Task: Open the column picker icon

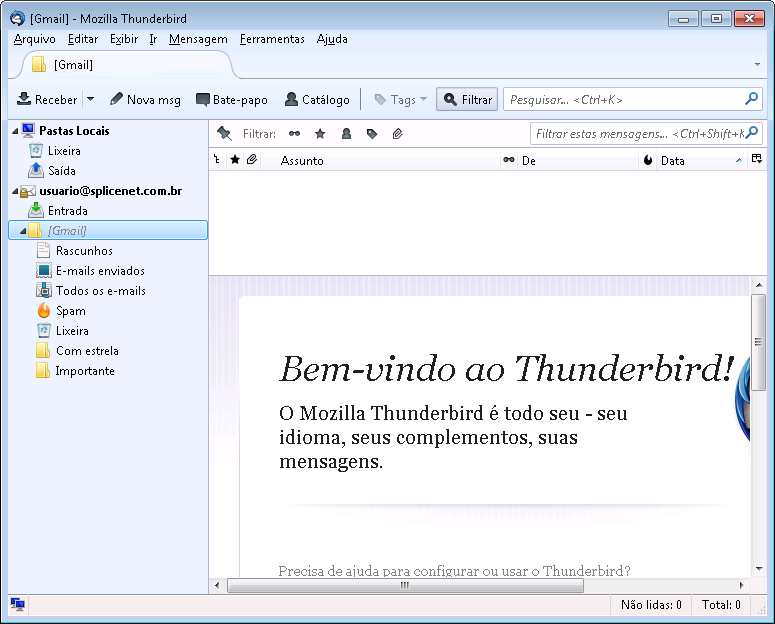Action: pyautogui.click(x=757, y=159)
